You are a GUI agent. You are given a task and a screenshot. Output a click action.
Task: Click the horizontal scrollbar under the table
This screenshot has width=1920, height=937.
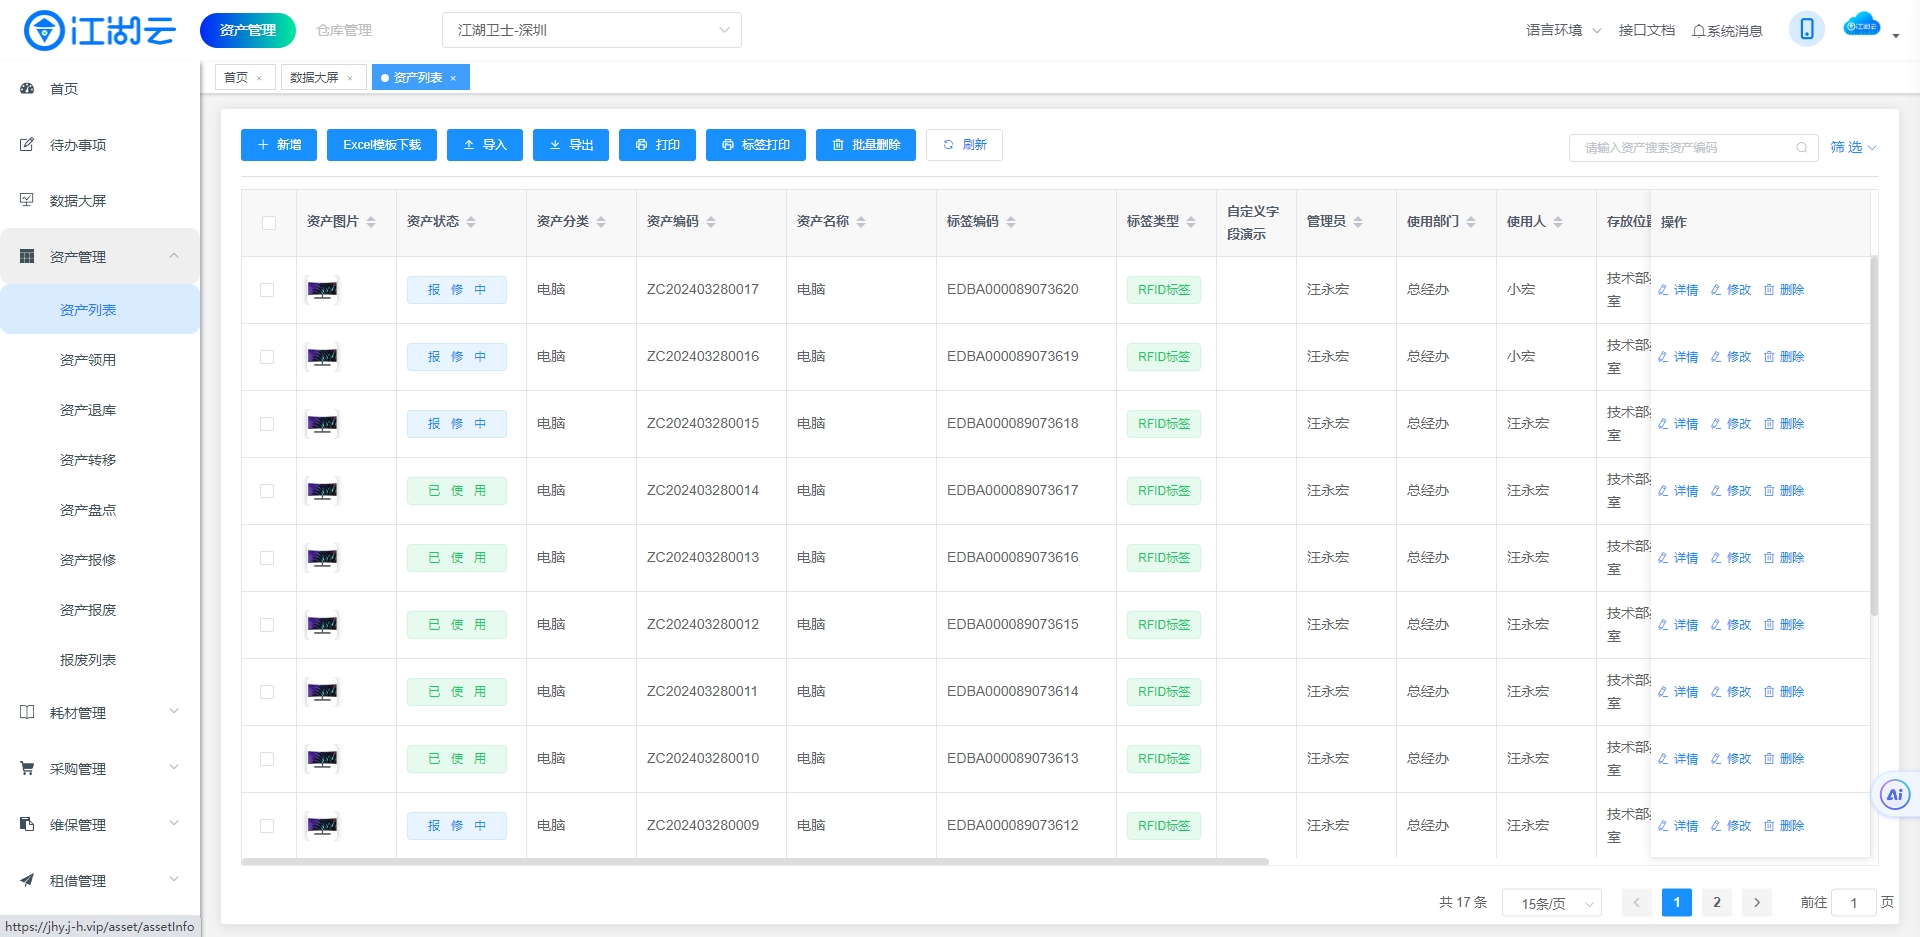(755, 861)
